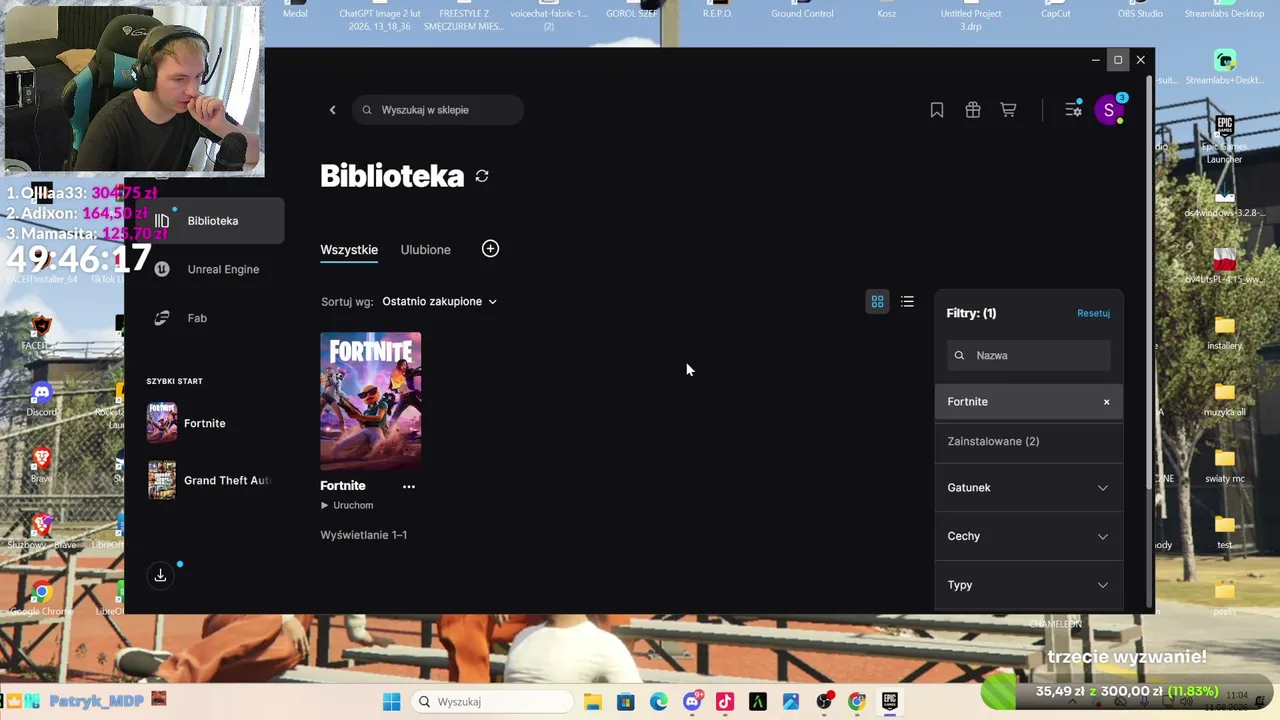The image size is (1280, 720).
Task: Open File Explorer from the taskbar
Action: point(593,702)
